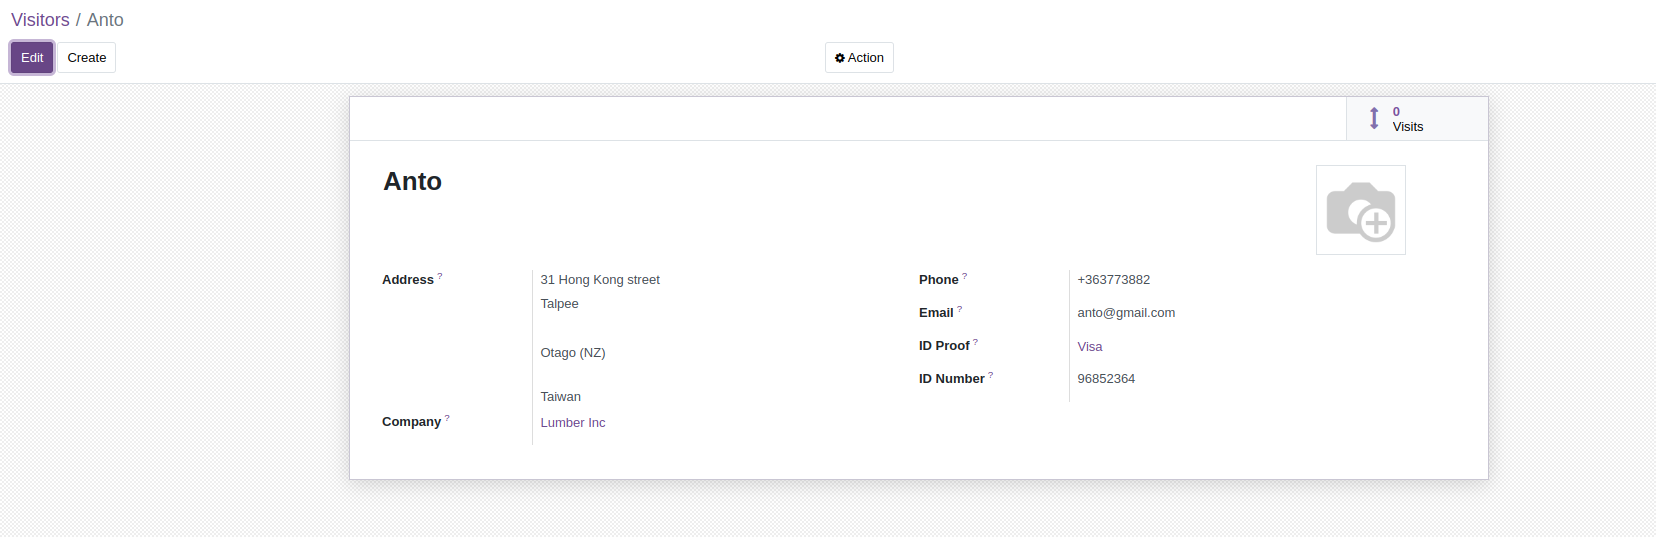This screenshot has height=537, width=1656.
Task: Click the help tooltip mark beside ID Number
Action: tap(991, 375)
